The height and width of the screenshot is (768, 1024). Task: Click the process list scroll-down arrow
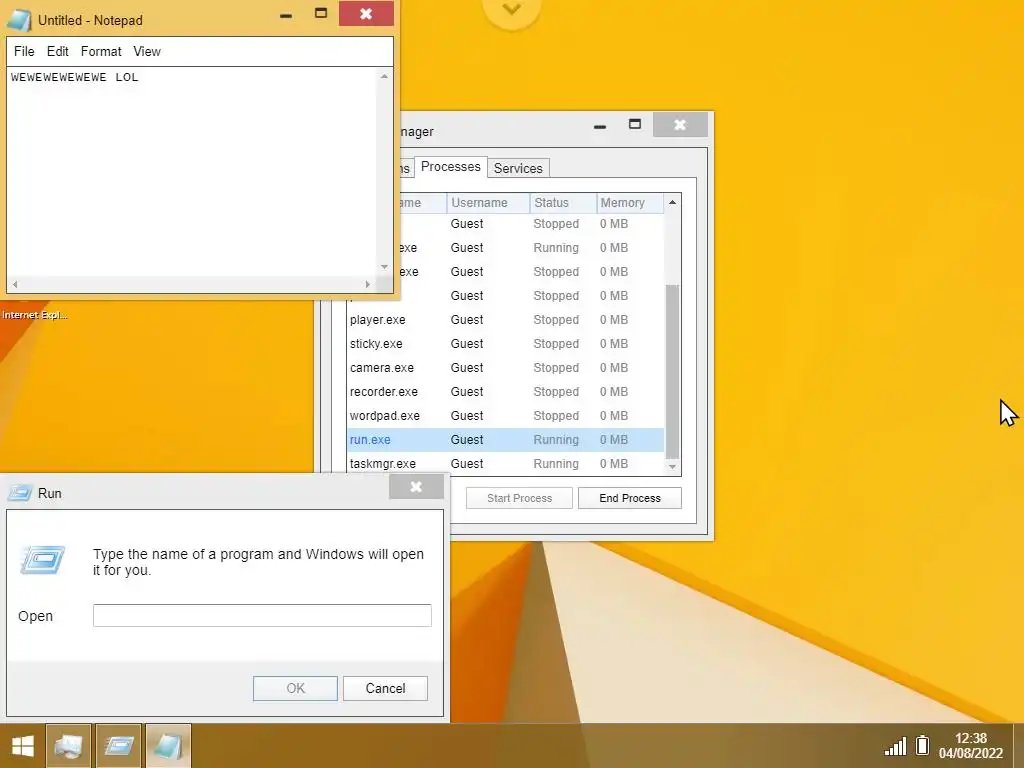click(672, 467)
